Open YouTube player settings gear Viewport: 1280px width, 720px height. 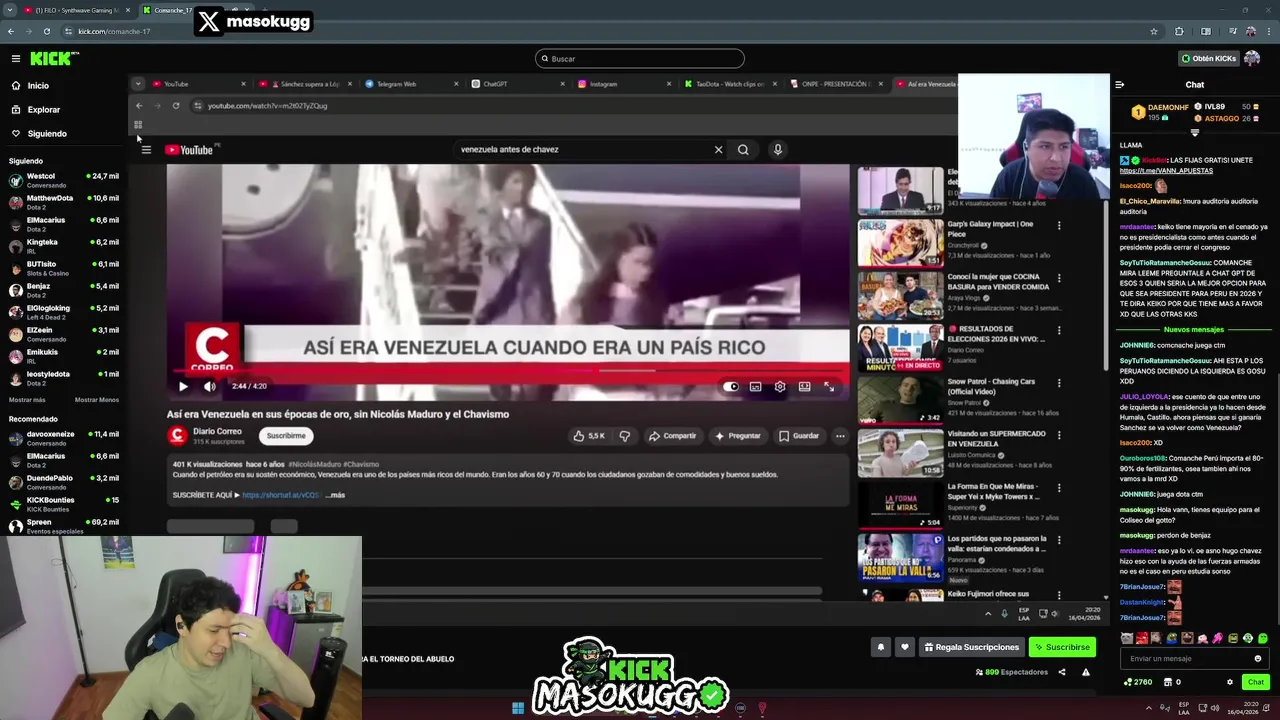click(x=780, y=386)
